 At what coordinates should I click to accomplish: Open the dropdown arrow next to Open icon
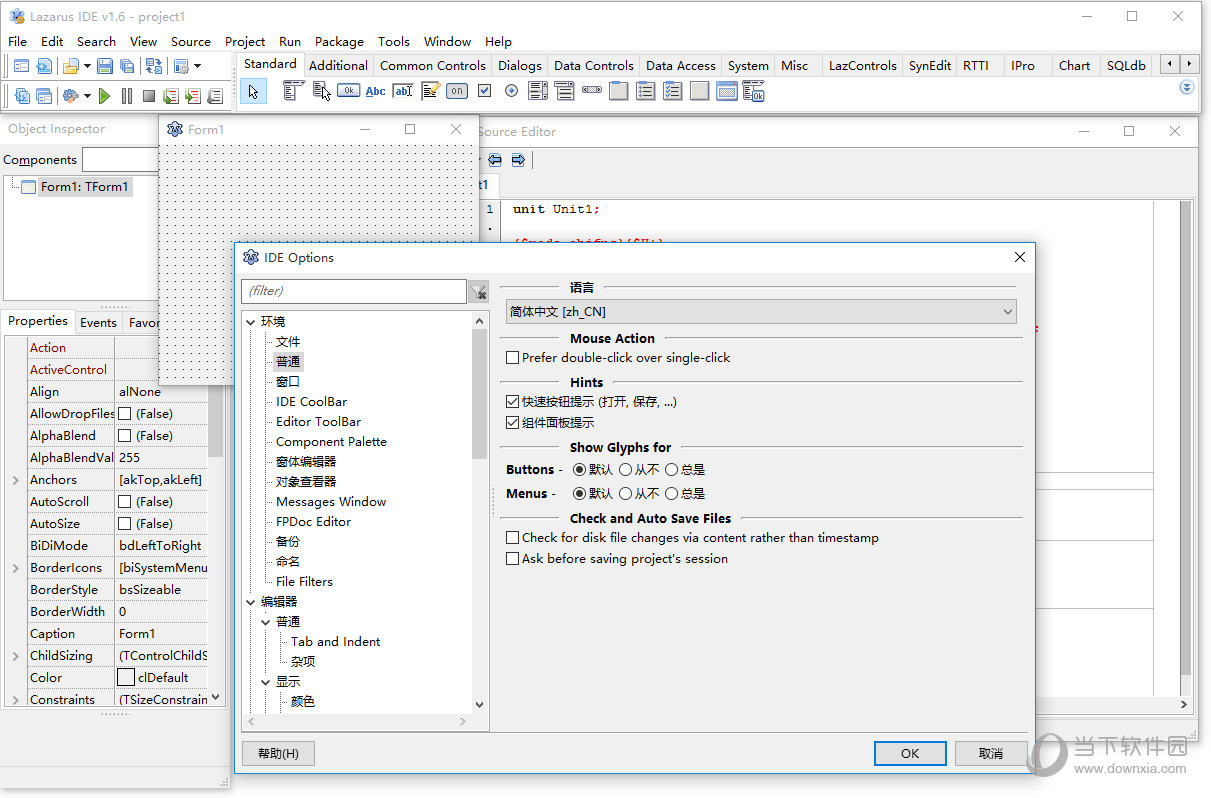(x=87, y=66)
